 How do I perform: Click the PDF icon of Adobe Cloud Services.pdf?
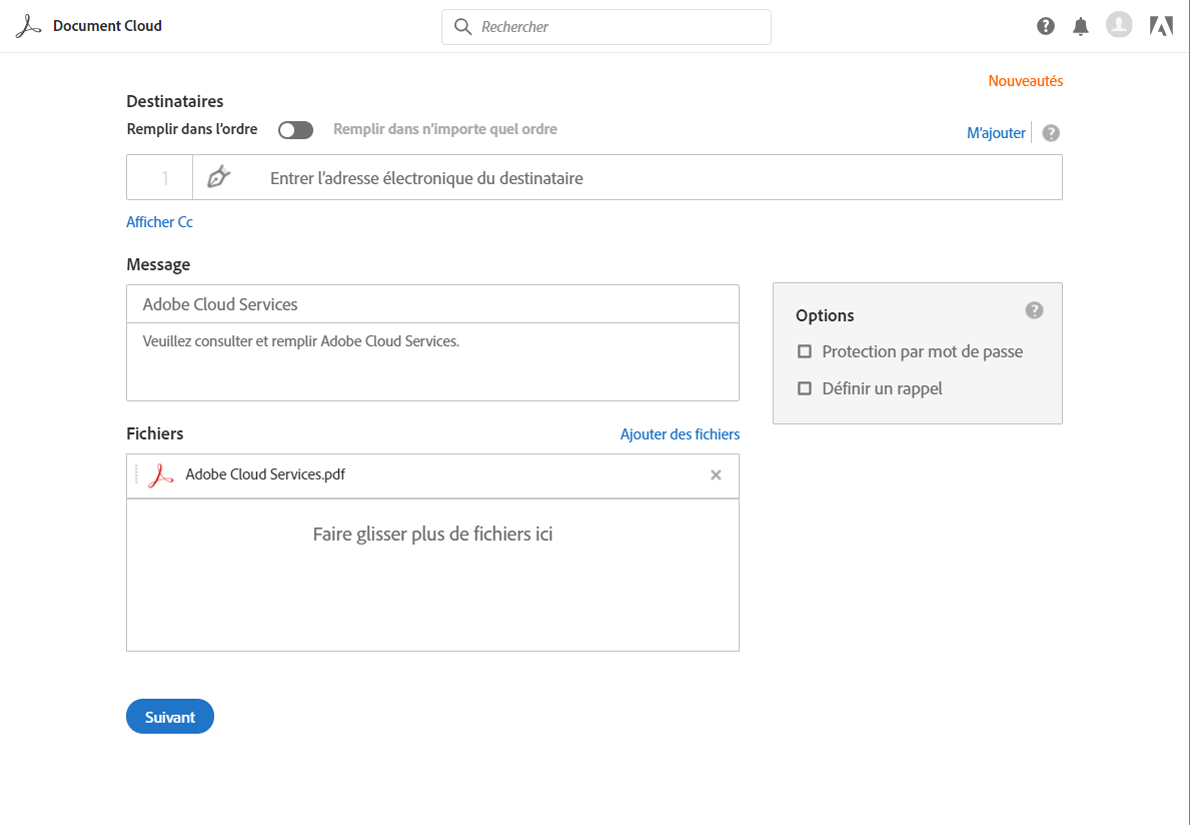point(160,475)
